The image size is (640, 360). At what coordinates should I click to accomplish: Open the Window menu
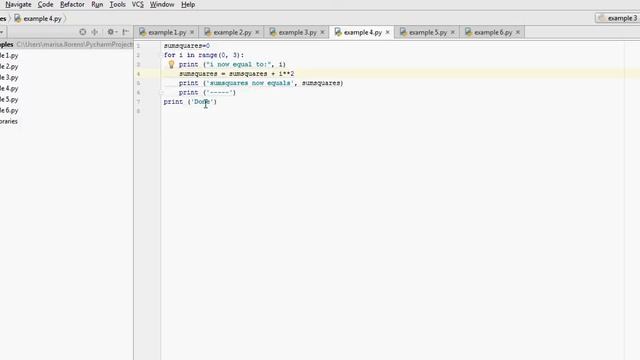pos(162,4)
